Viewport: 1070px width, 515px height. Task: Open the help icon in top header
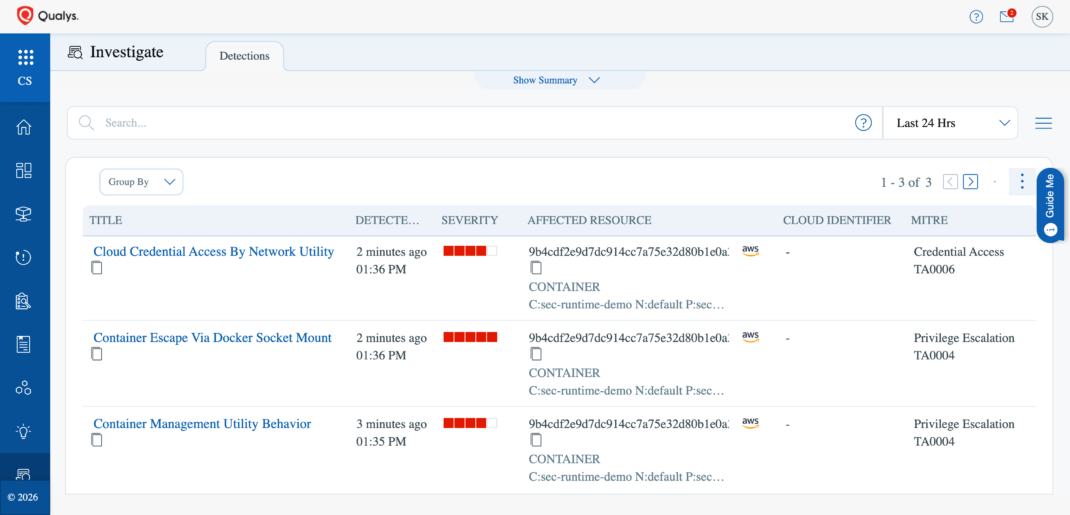point(977,17)
